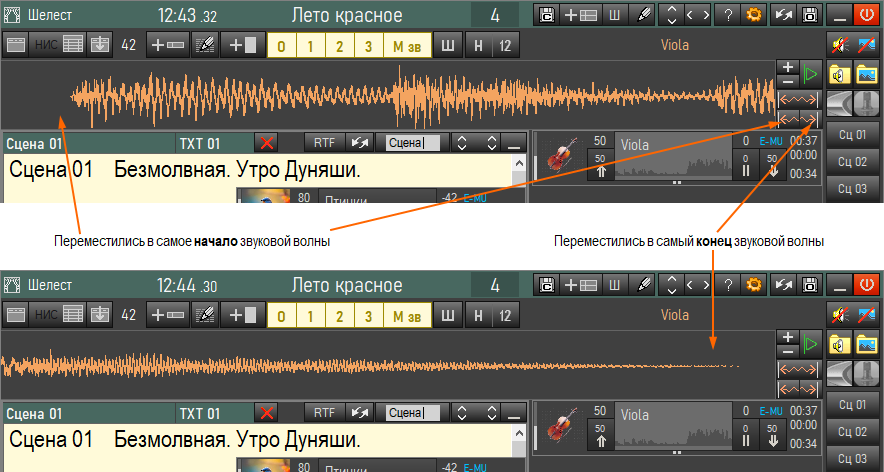Open Сц 02 scene button, 12:43 window
884x472 pixels.
pos(852,162)
